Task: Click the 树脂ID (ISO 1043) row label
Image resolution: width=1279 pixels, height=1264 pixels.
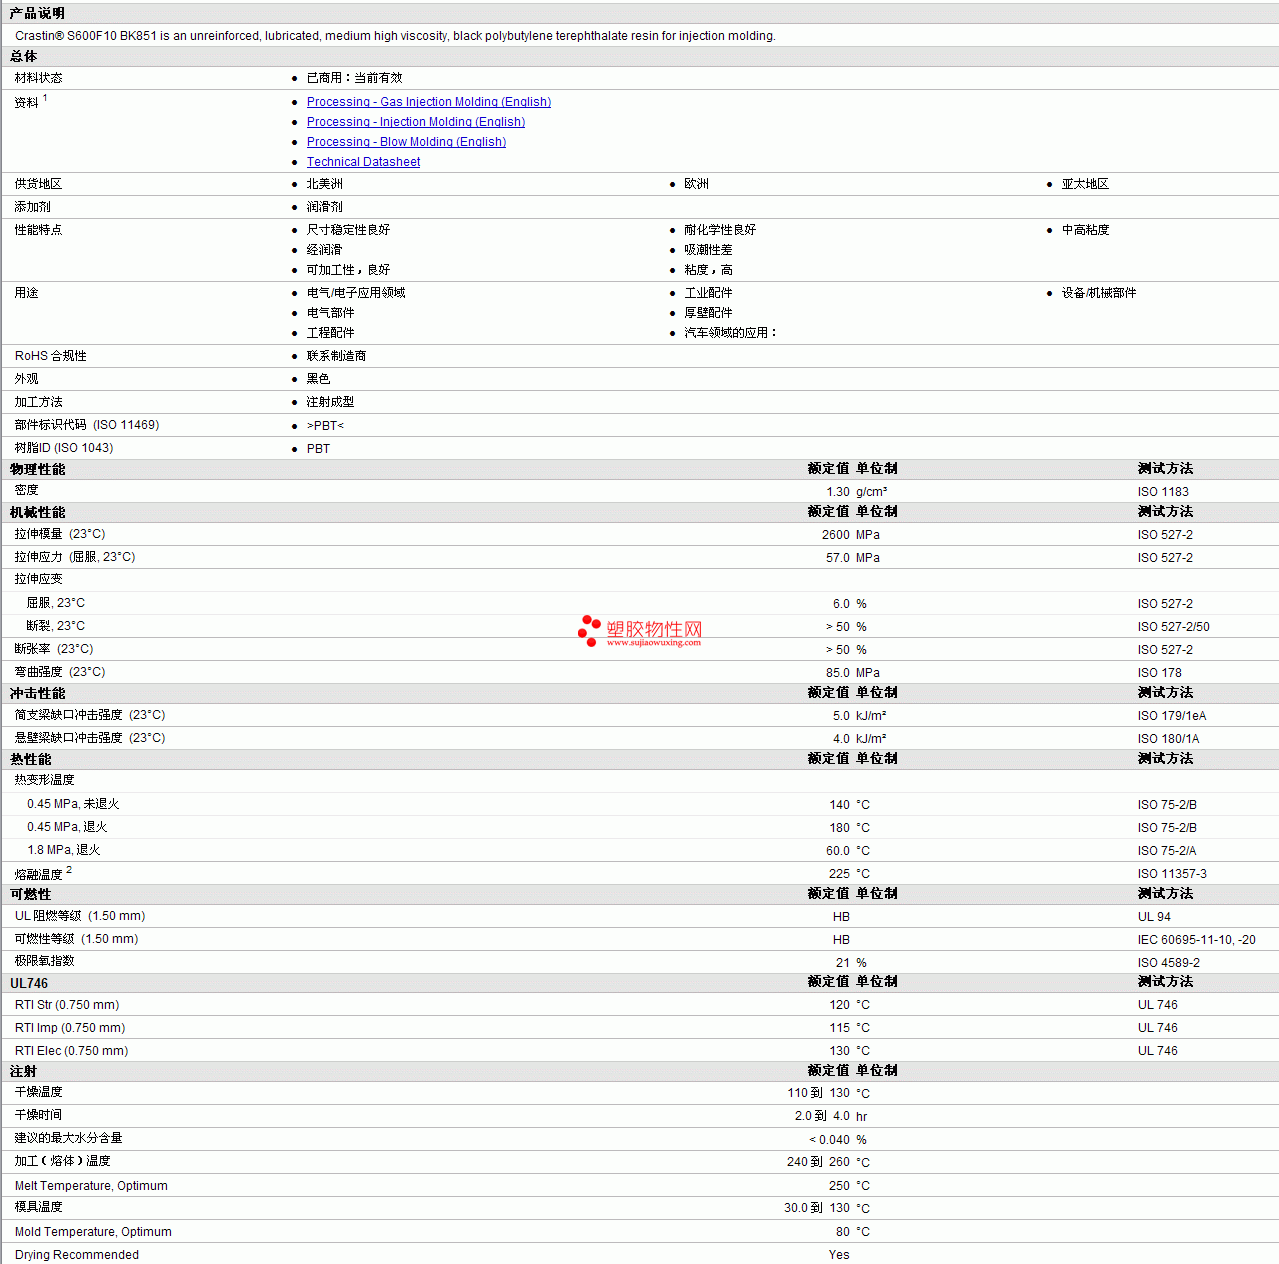Action: tap(64, 448)
